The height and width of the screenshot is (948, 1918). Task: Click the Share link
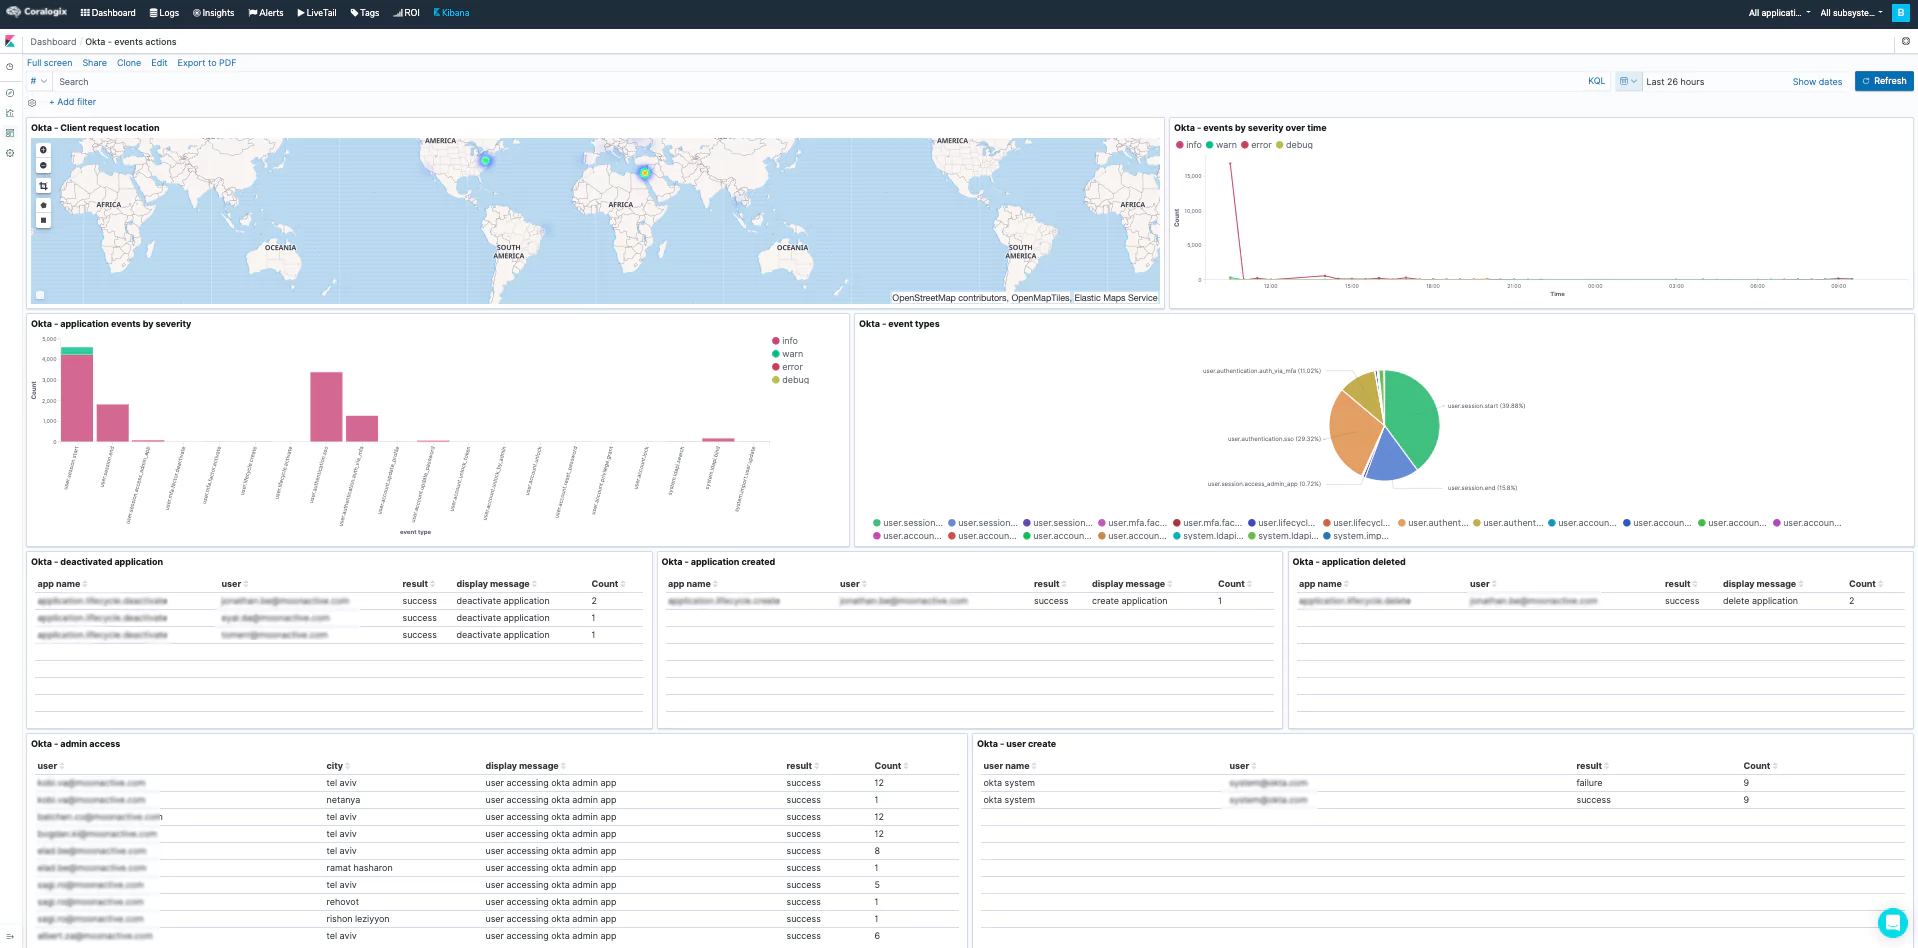tap(94, 63)
